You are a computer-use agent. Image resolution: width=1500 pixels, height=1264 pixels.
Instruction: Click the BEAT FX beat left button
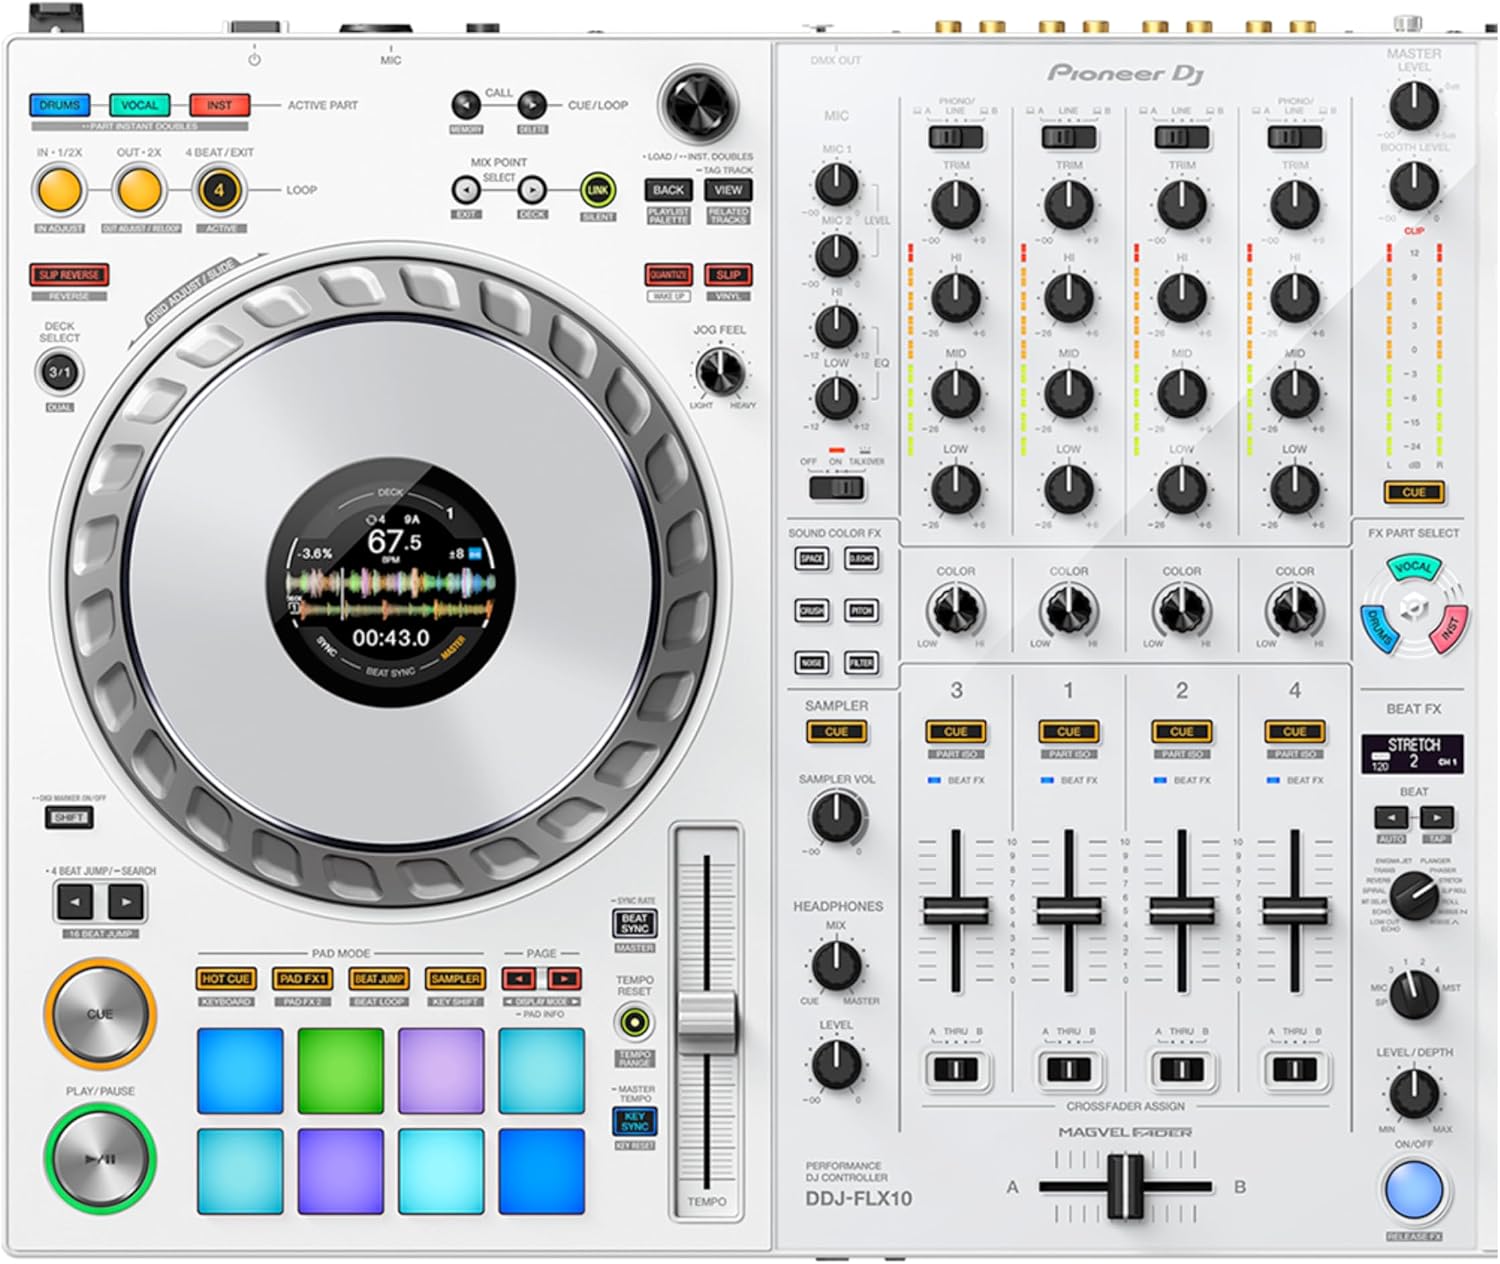(x=1391, y=817)
